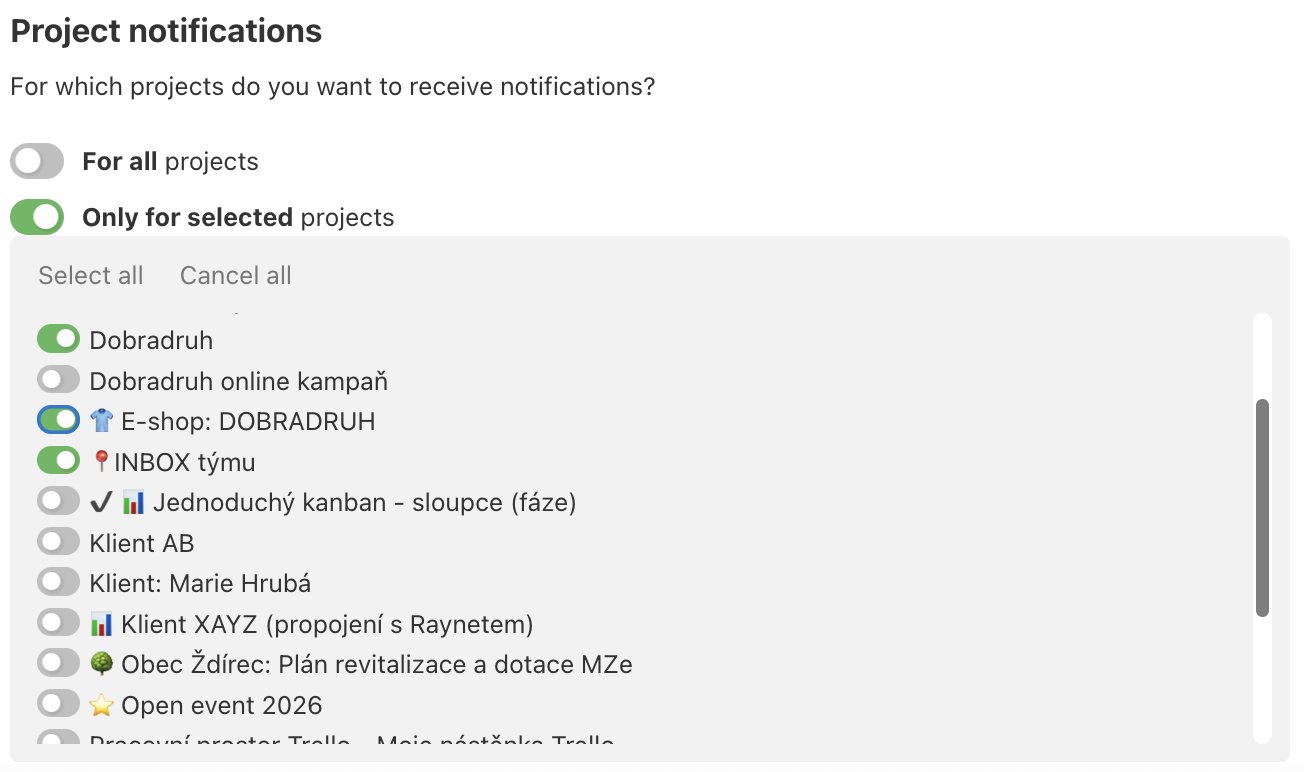Image resolution: width=1304 pixels, height=772 pixels.
Task: Toggle on Klient: Marie Hrubá notifications
Action: [x=58, y=582]
